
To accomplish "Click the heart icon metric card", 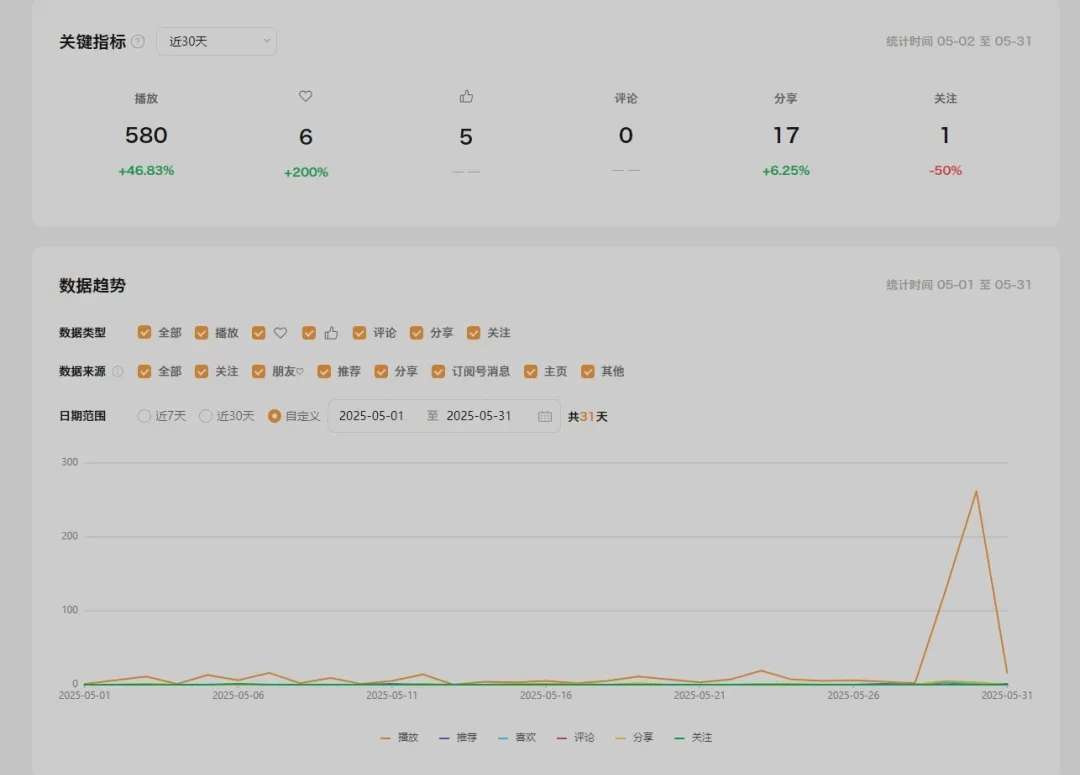I will pyautogui.click(x=306, y=135).
